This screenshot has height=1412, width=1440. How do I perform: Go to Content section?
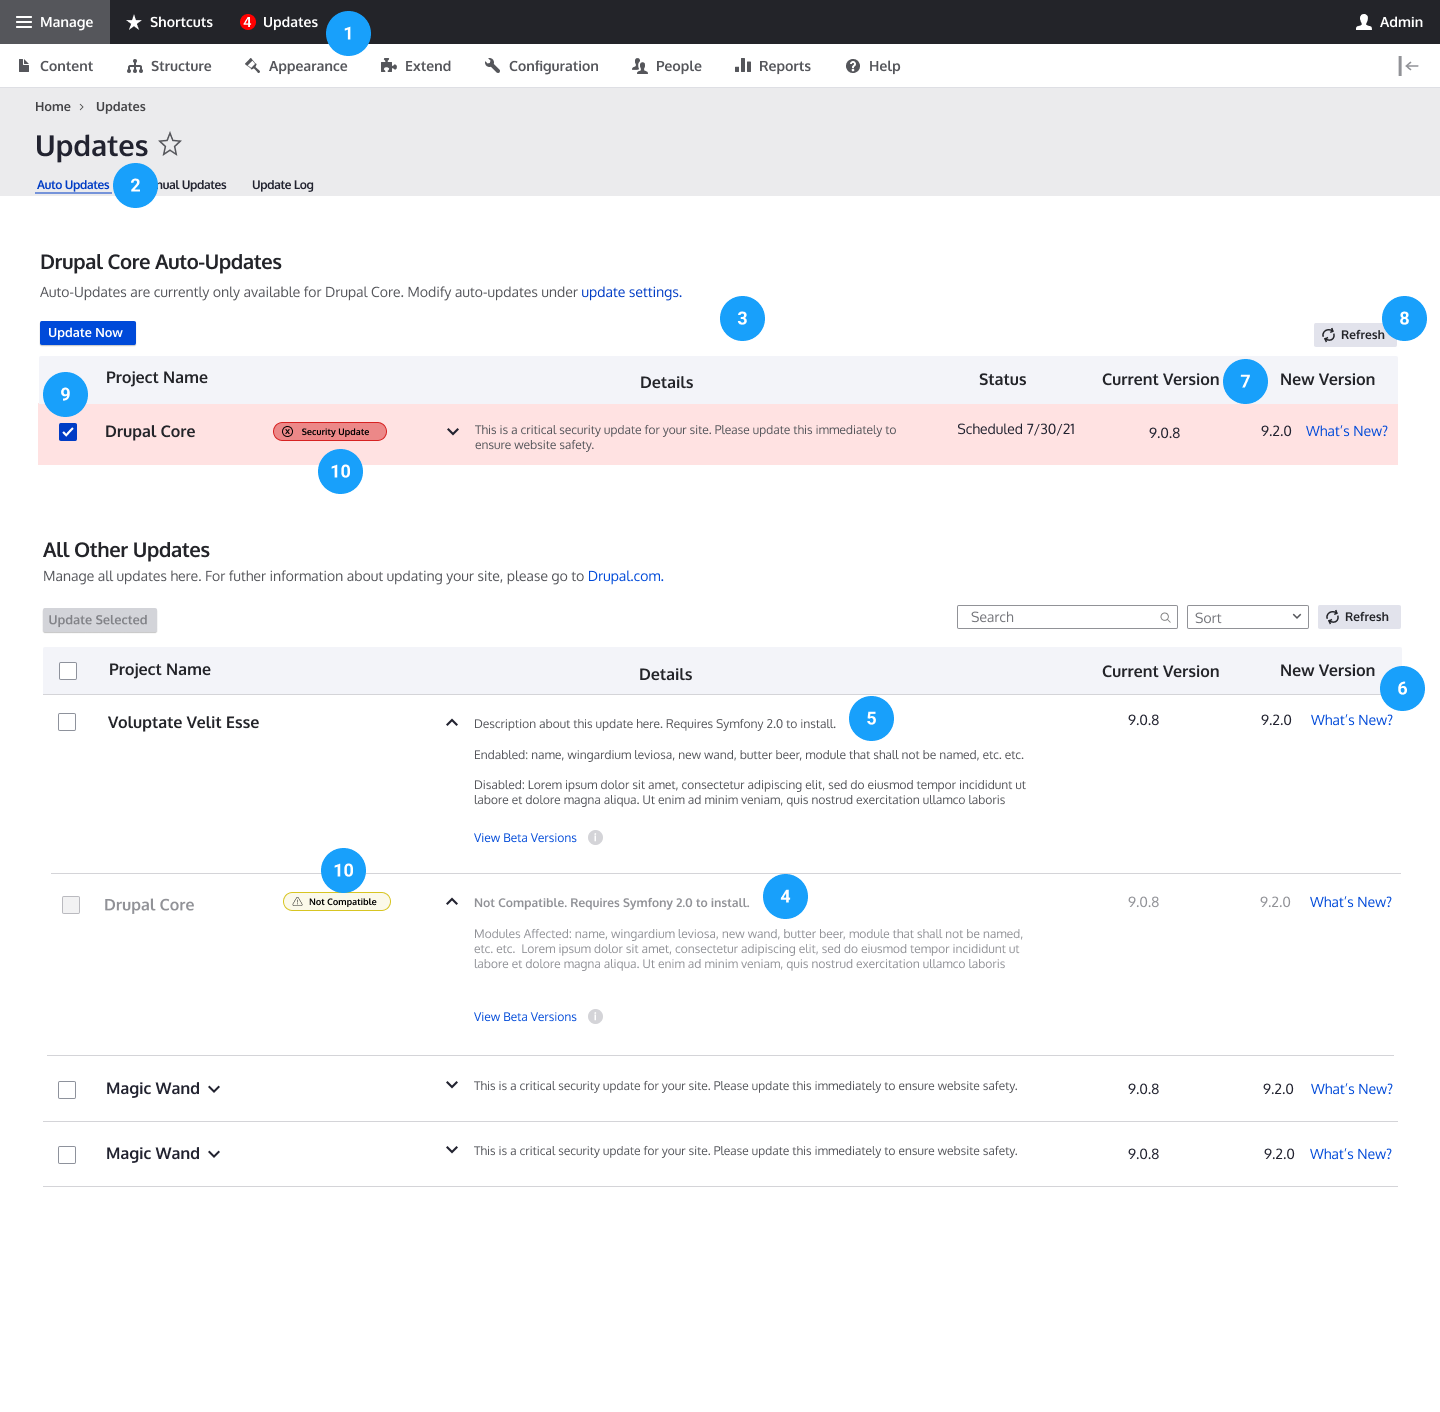pos(56,66)
